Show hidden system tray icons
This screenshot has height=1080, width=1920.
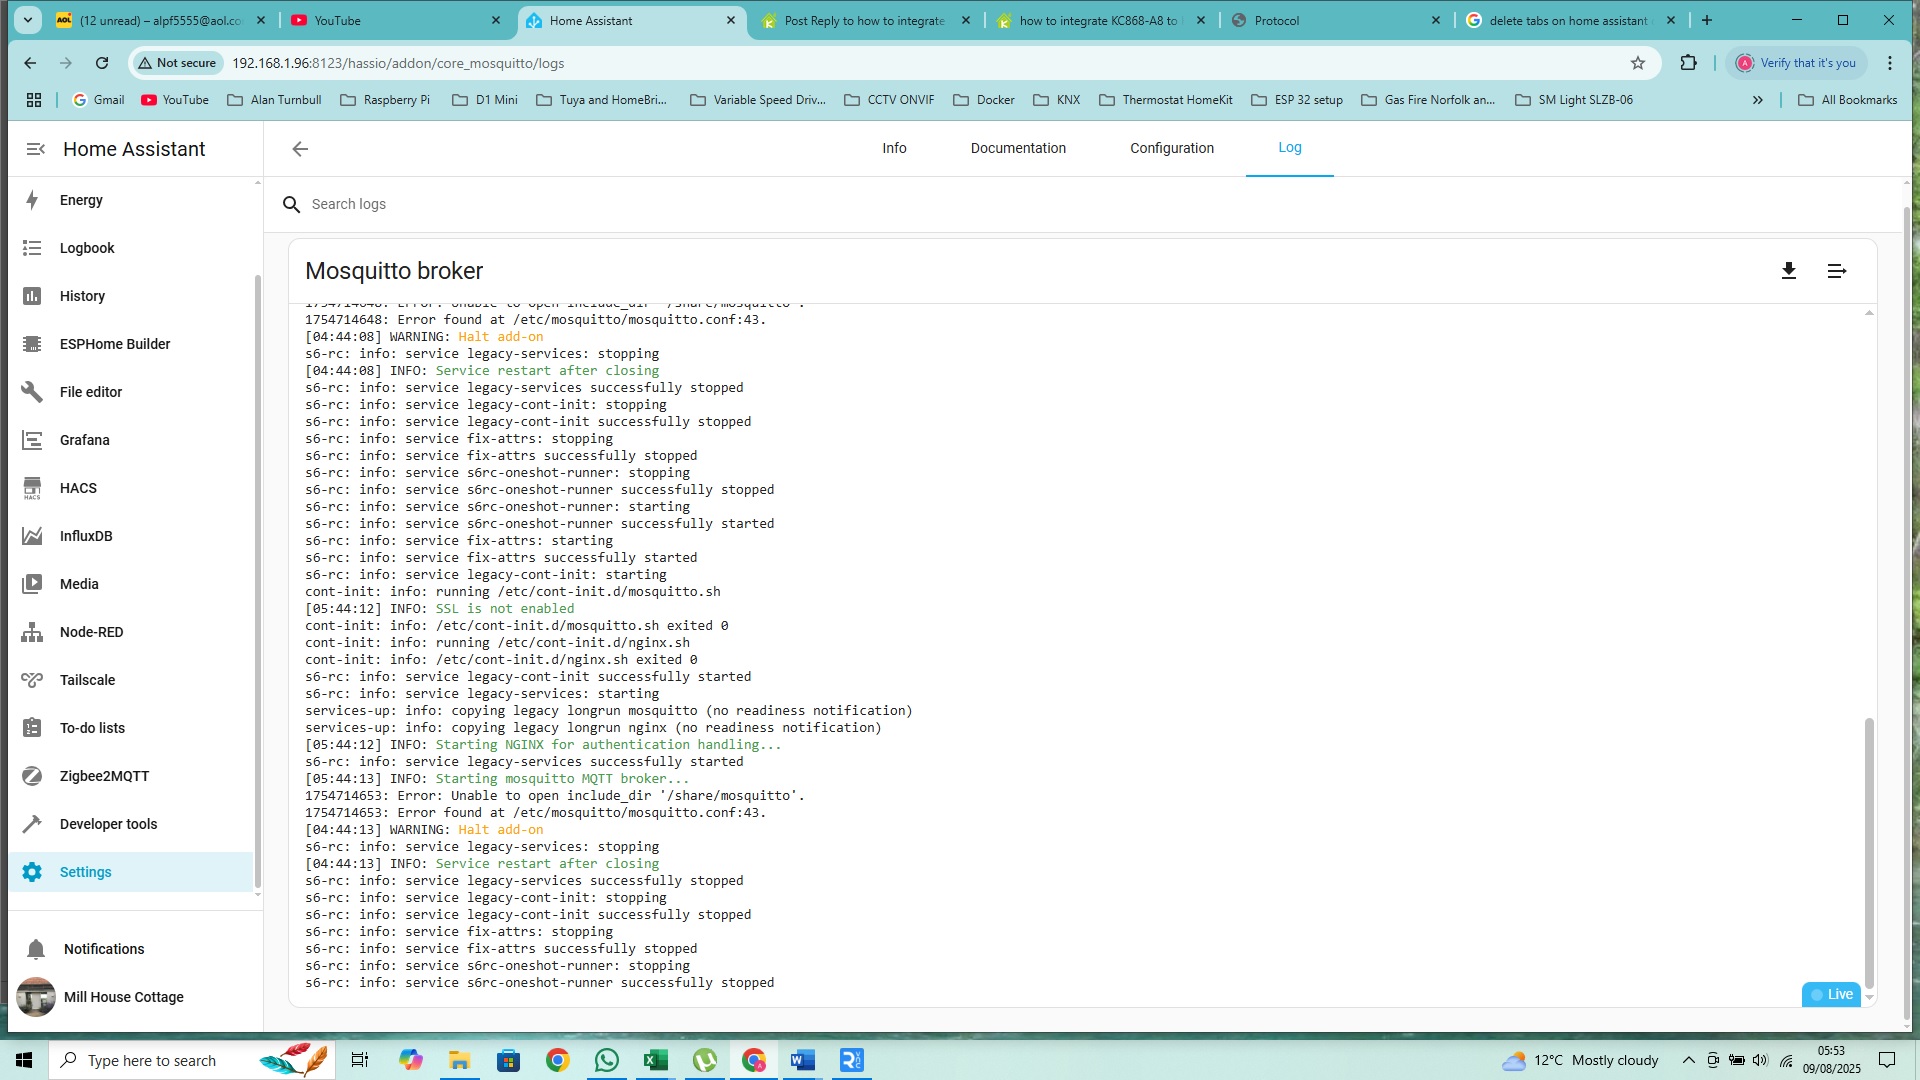(1688, 1060)
